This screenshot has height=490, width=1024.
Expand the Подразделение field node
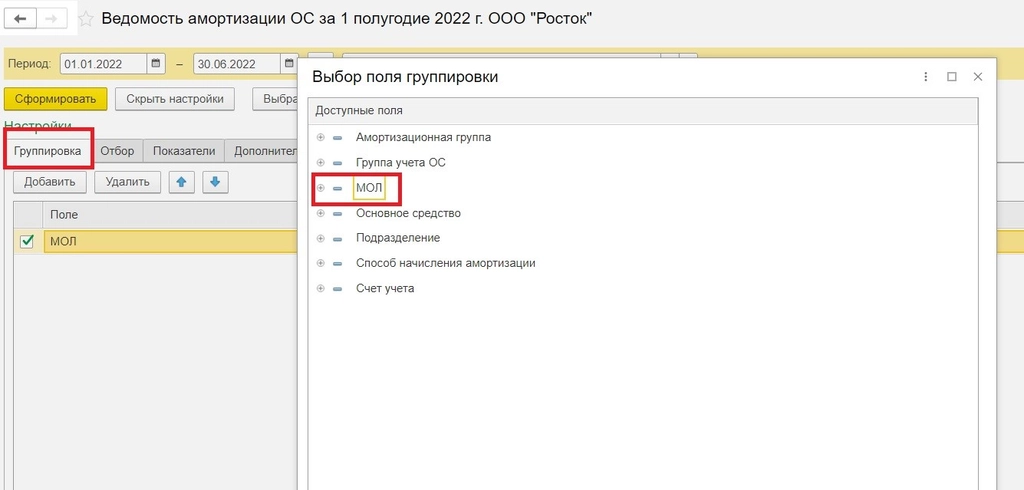(x=320, y=238)
